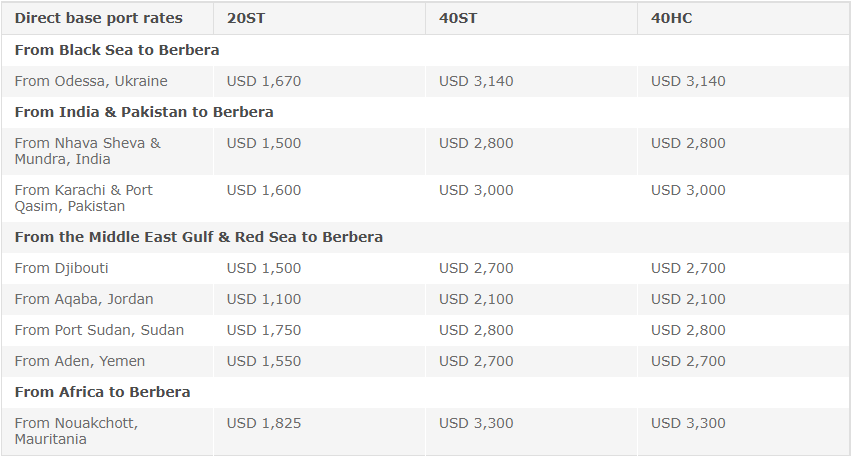853x458 pixels.
Task: Select Aqaba 20ST rate USD 1,100
Action: pos(264,299)
